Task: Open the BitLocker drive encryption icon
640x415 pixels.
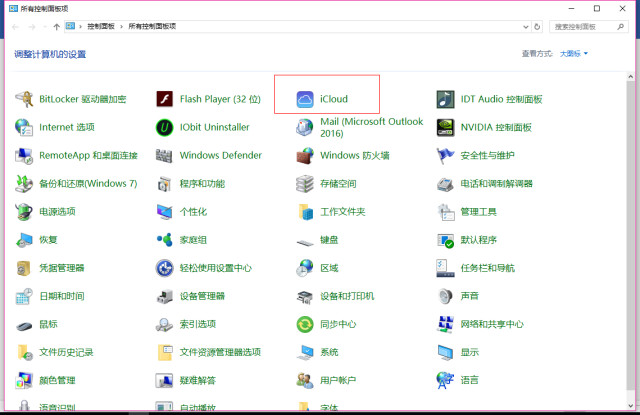Action: click(x=24, y=99)
